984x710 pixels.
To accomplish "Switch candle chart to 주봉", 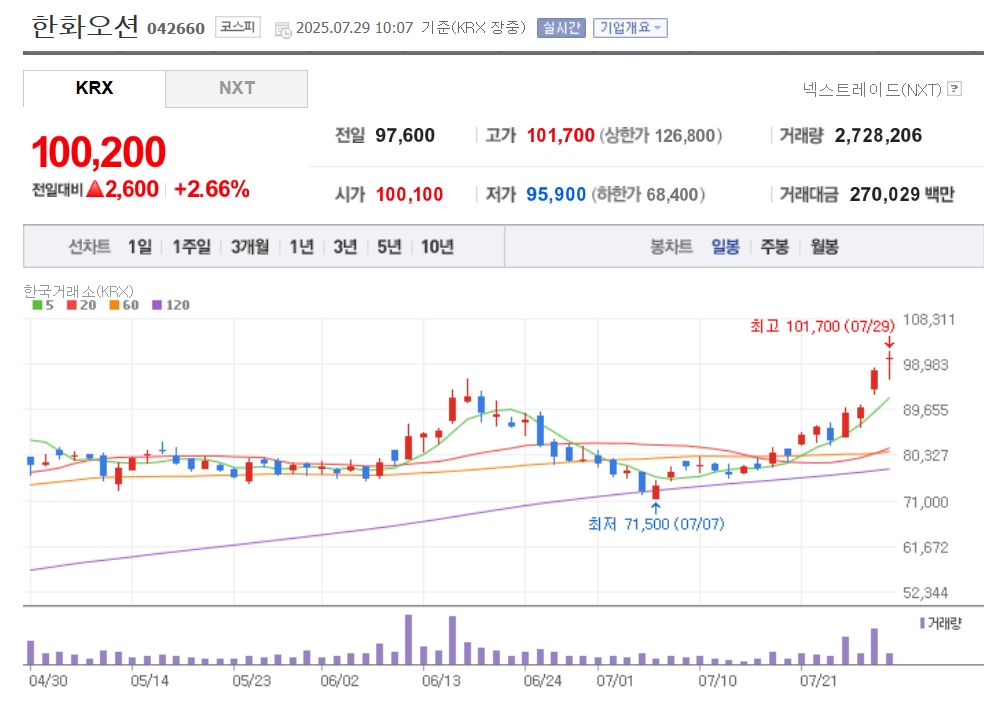I will (x=774, y=247).
